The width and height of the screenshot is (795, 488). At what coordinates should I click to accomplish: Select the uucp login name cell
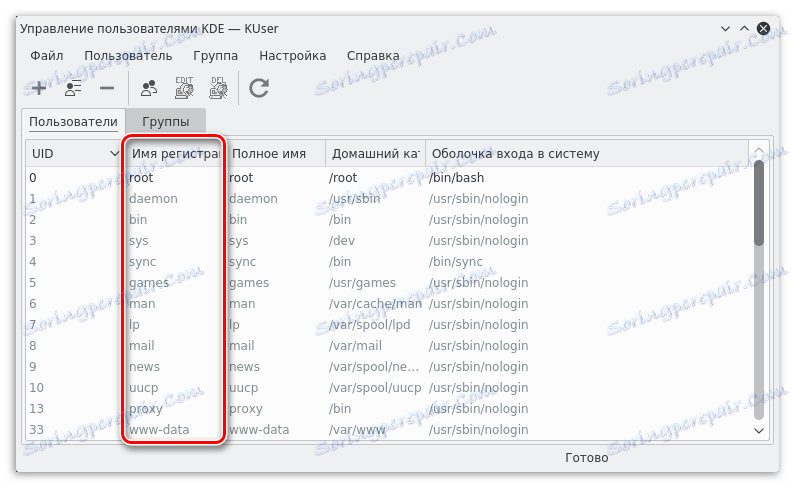tap(174, 388)
